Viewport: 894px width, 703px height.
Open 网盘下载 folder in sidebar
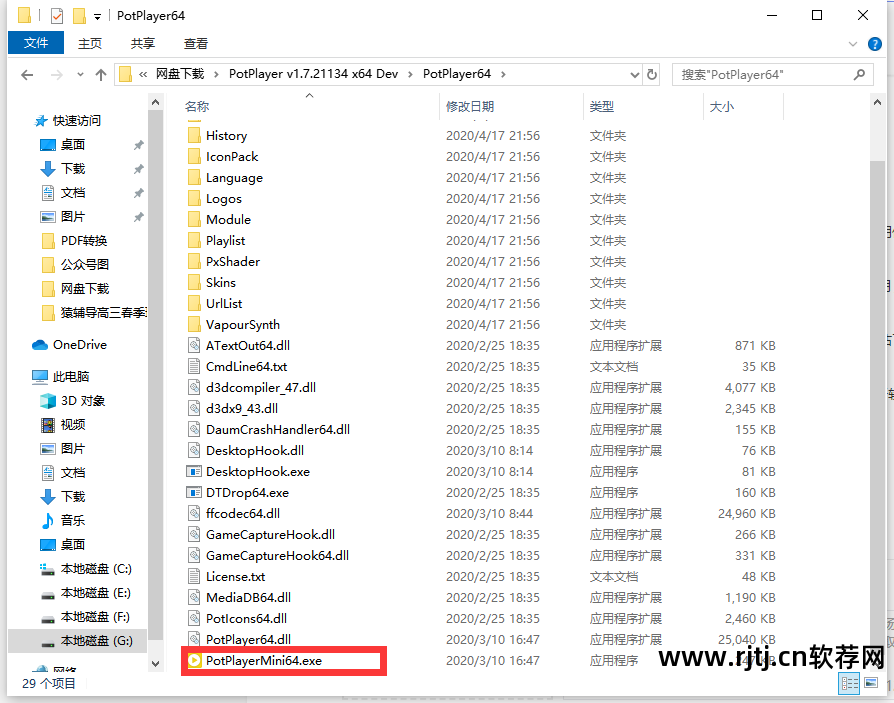point(75,288)
